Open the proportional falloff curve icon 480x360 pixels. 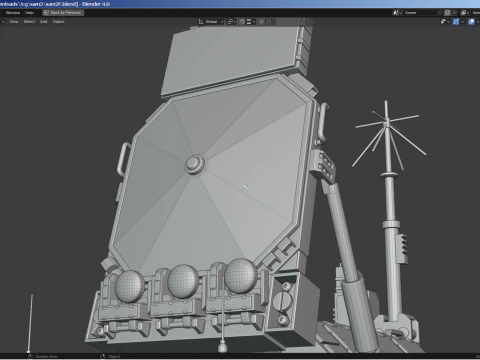tap(269, 22)
